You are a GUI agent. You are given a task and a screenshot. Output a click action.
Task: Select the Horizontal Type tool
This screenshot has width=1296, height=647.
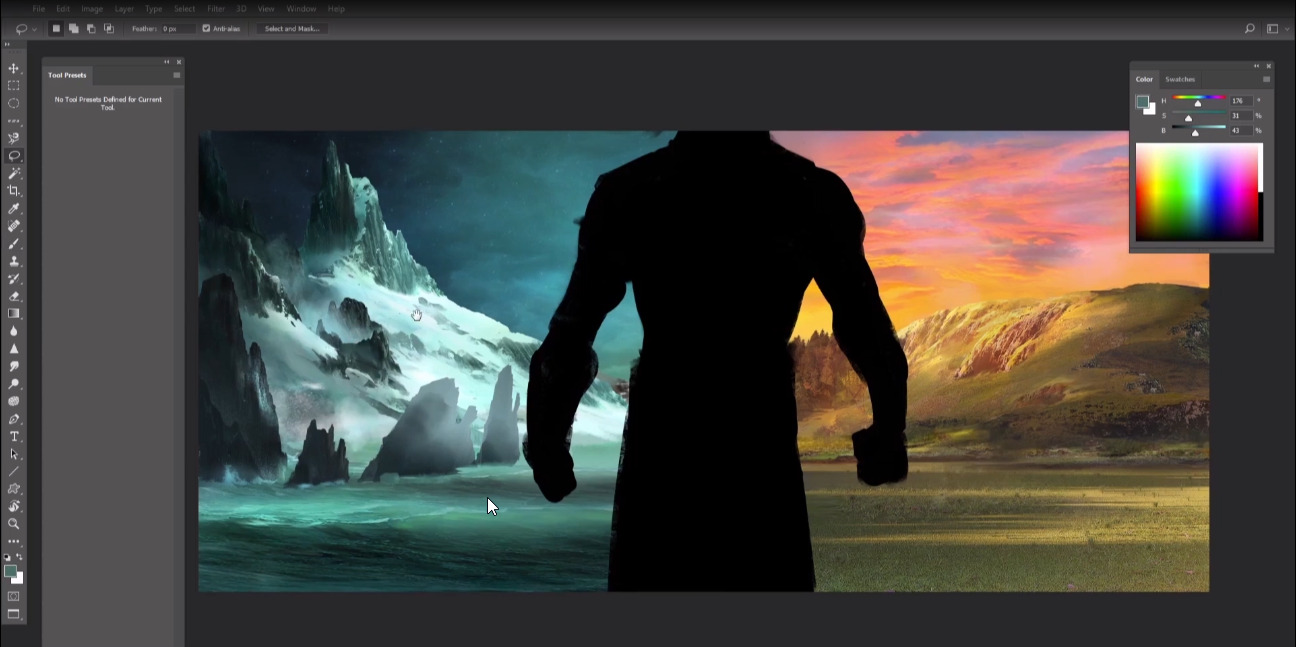point(14,437)
